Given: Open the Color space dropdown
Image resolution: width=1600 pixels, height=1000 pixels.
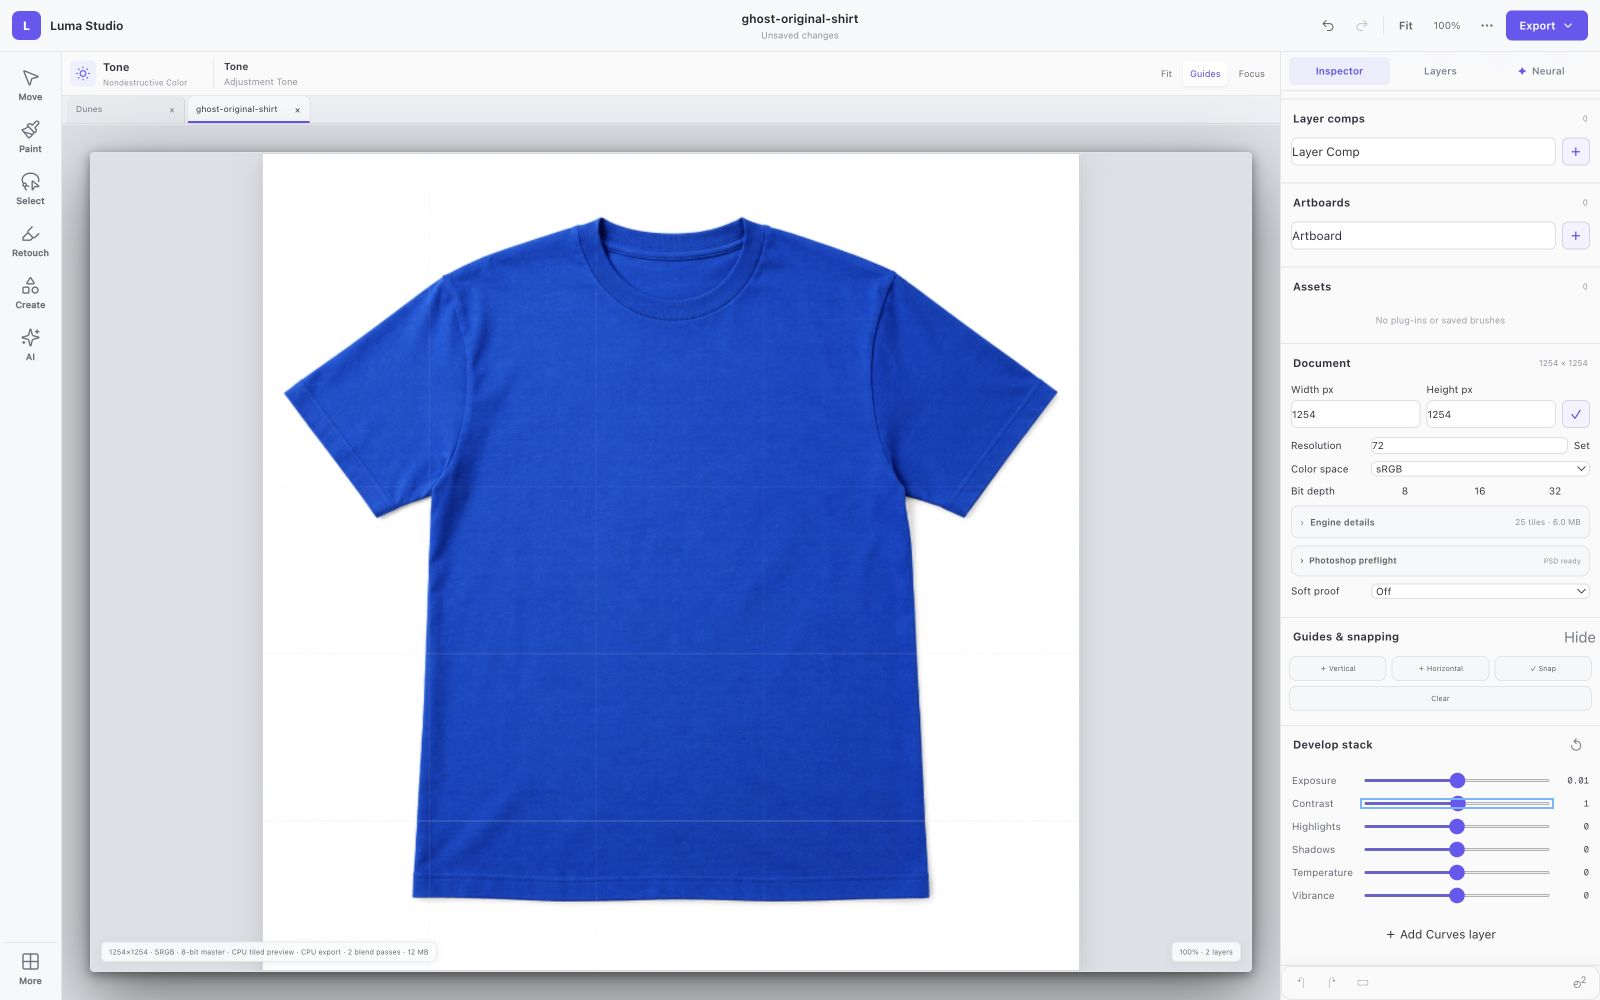Looking at the screenshot, I should pos(1480,469).
